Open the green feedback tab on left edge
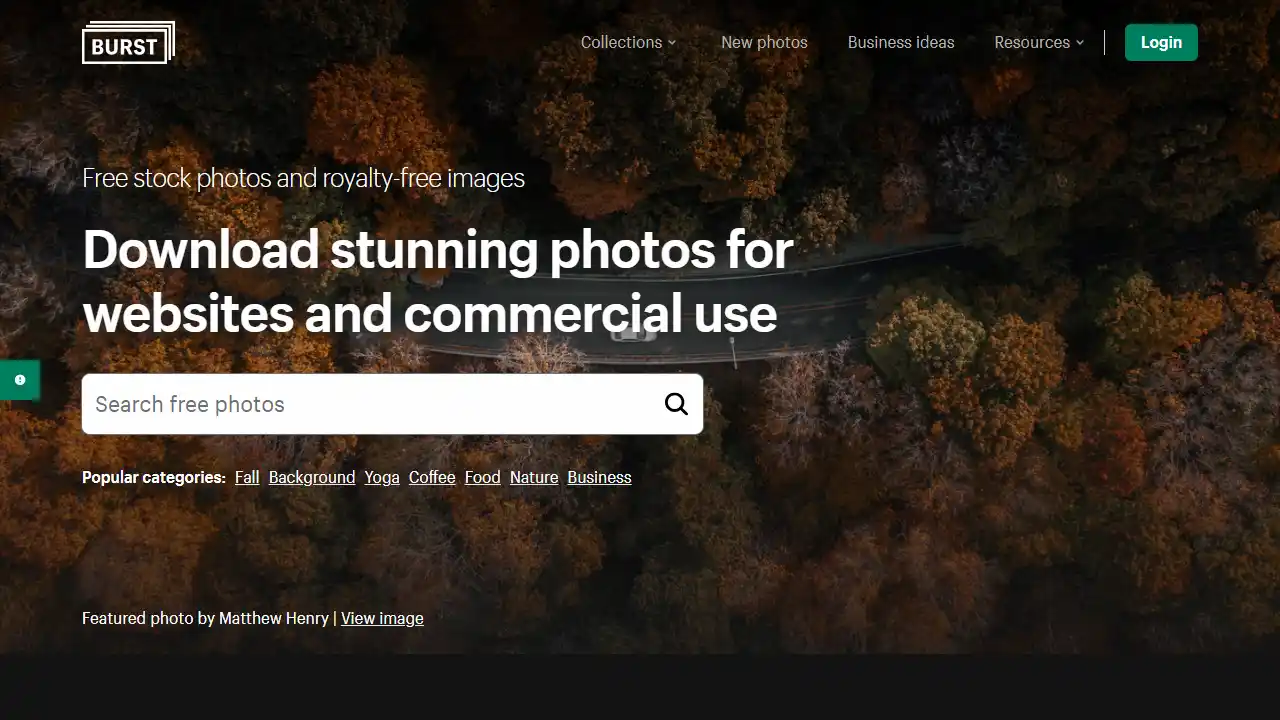Viewport: 1280px width, 720px height. (x=20, y=380)
